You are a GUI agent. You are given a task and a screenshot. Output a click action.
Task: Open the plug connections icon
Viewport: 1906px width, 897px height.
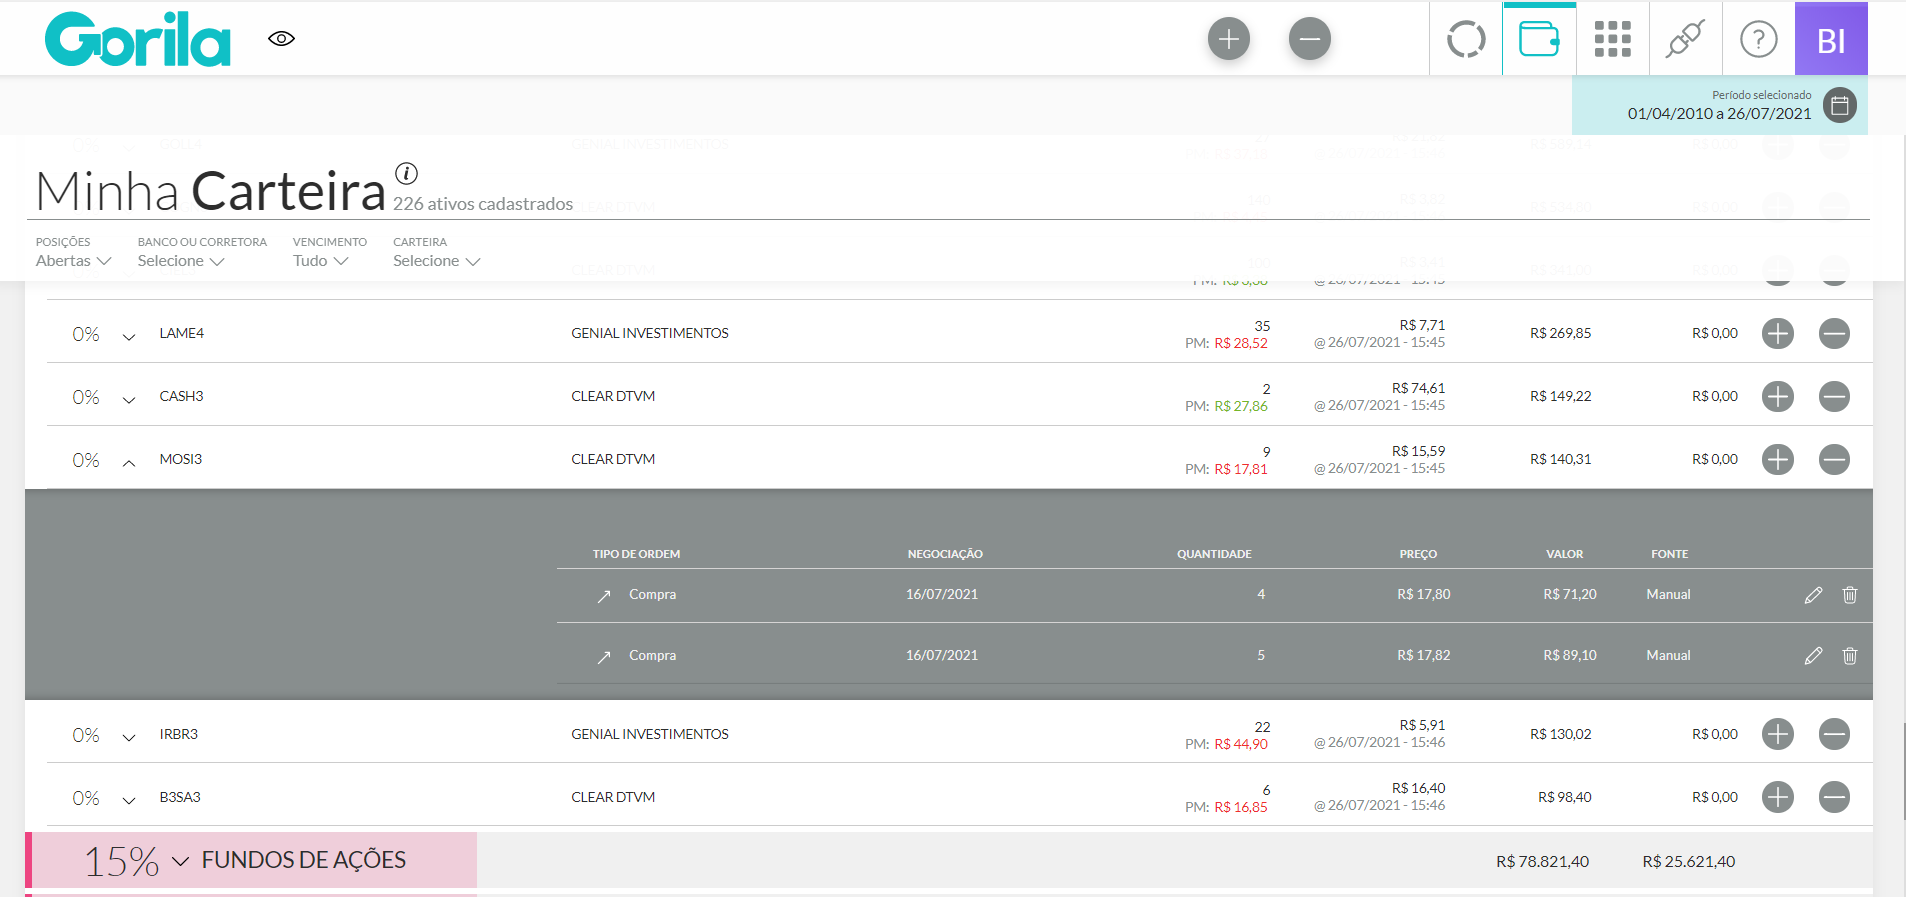[x=1685, y=40]
